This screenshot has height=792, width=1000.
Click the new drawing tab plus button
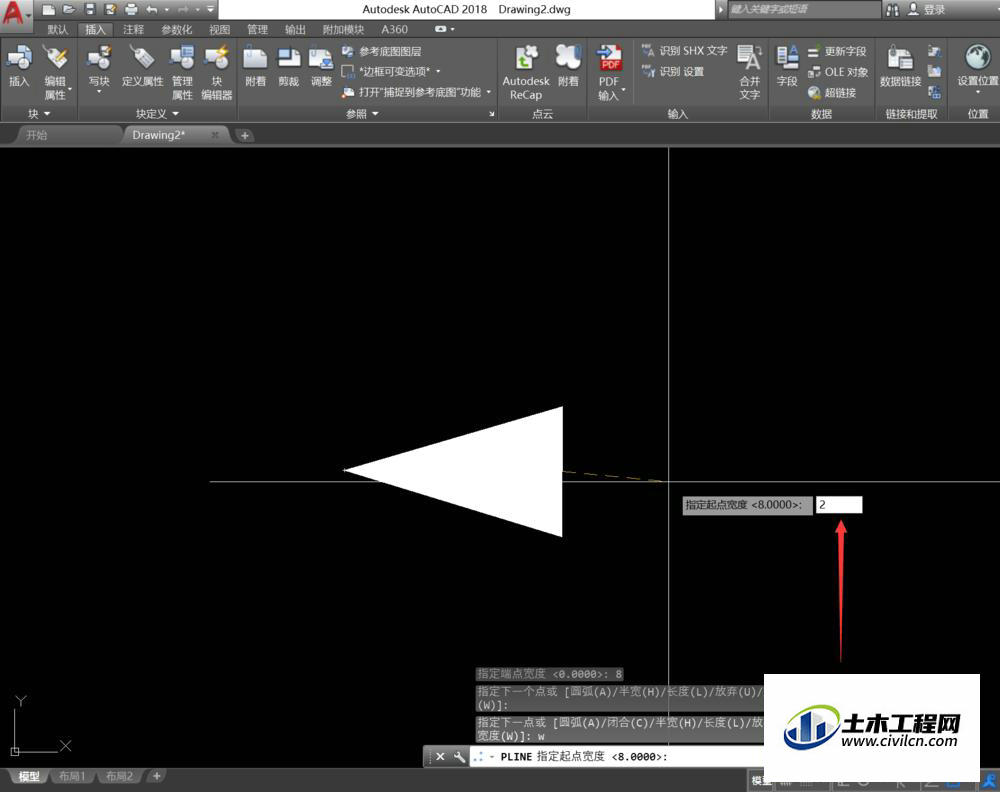click(244, 135)
